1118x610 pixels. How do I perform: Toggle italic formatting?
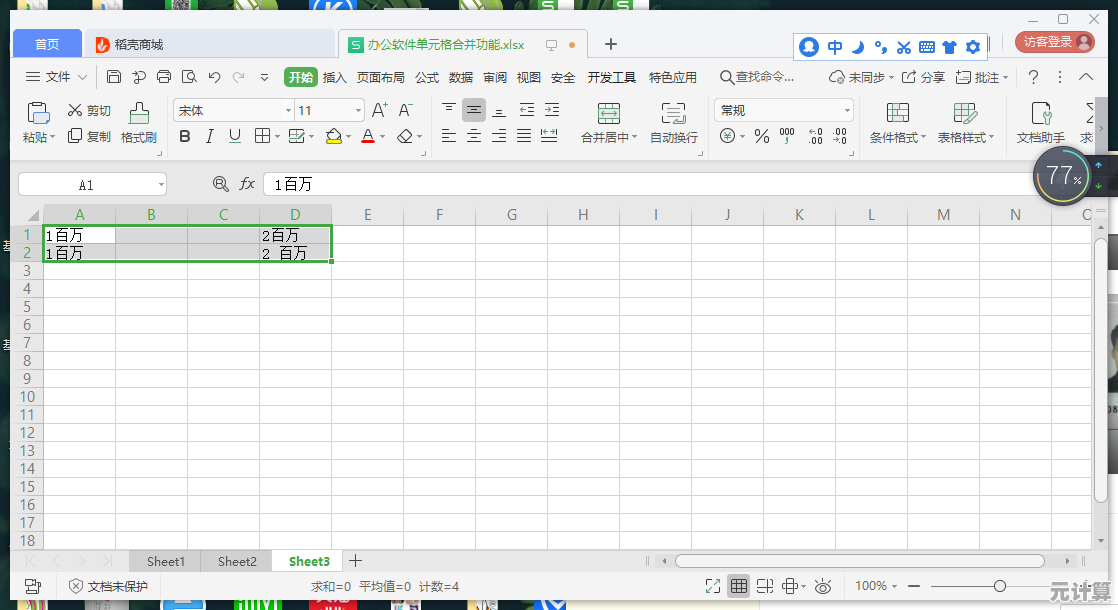[x=210, y=136]
